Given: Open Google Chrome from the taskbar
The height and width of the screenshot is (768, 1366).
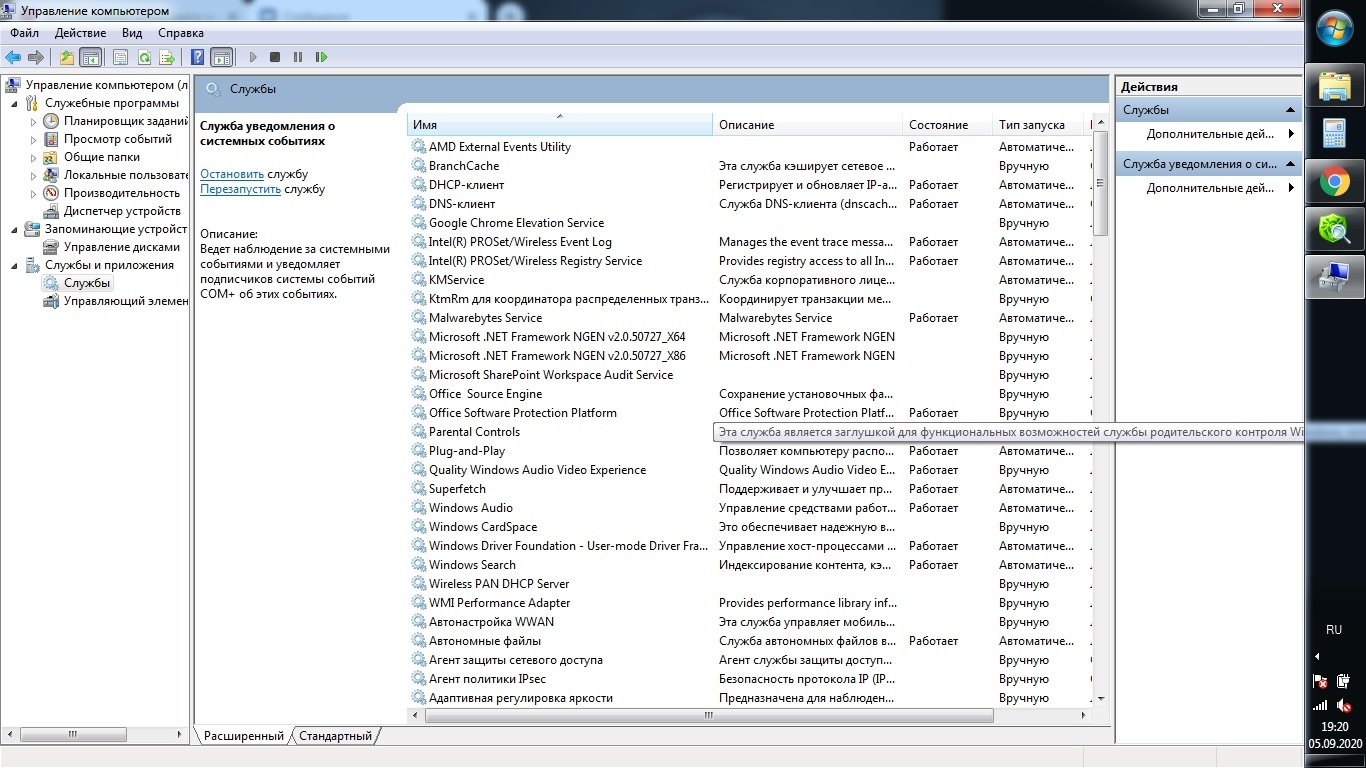Looking at the screenshot, I should [x=1335, y=182].
